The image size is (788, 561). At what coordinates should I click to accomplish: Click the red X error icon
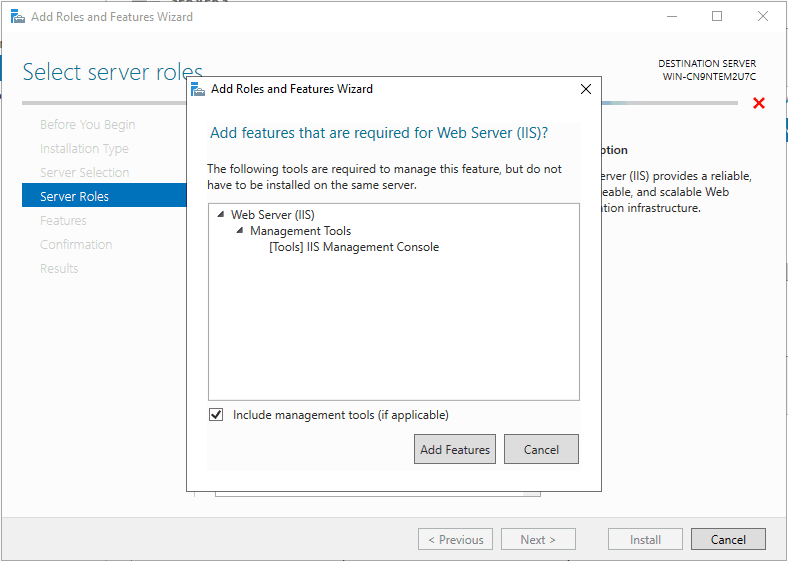759,103
